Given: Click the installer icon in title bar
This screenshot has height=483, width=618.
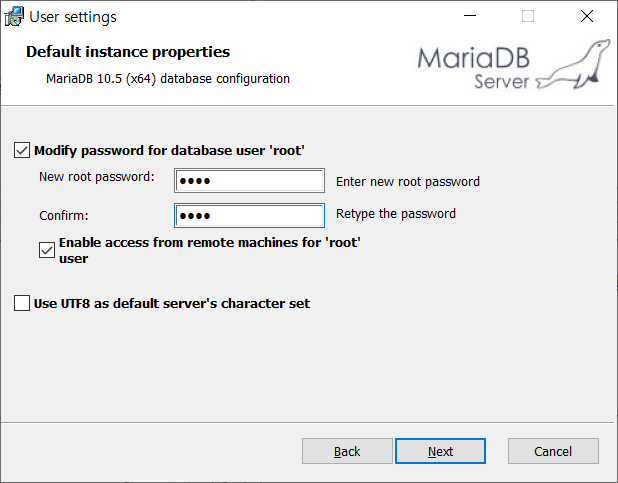Looking at the screenshot, I should (x=14, y=17).
